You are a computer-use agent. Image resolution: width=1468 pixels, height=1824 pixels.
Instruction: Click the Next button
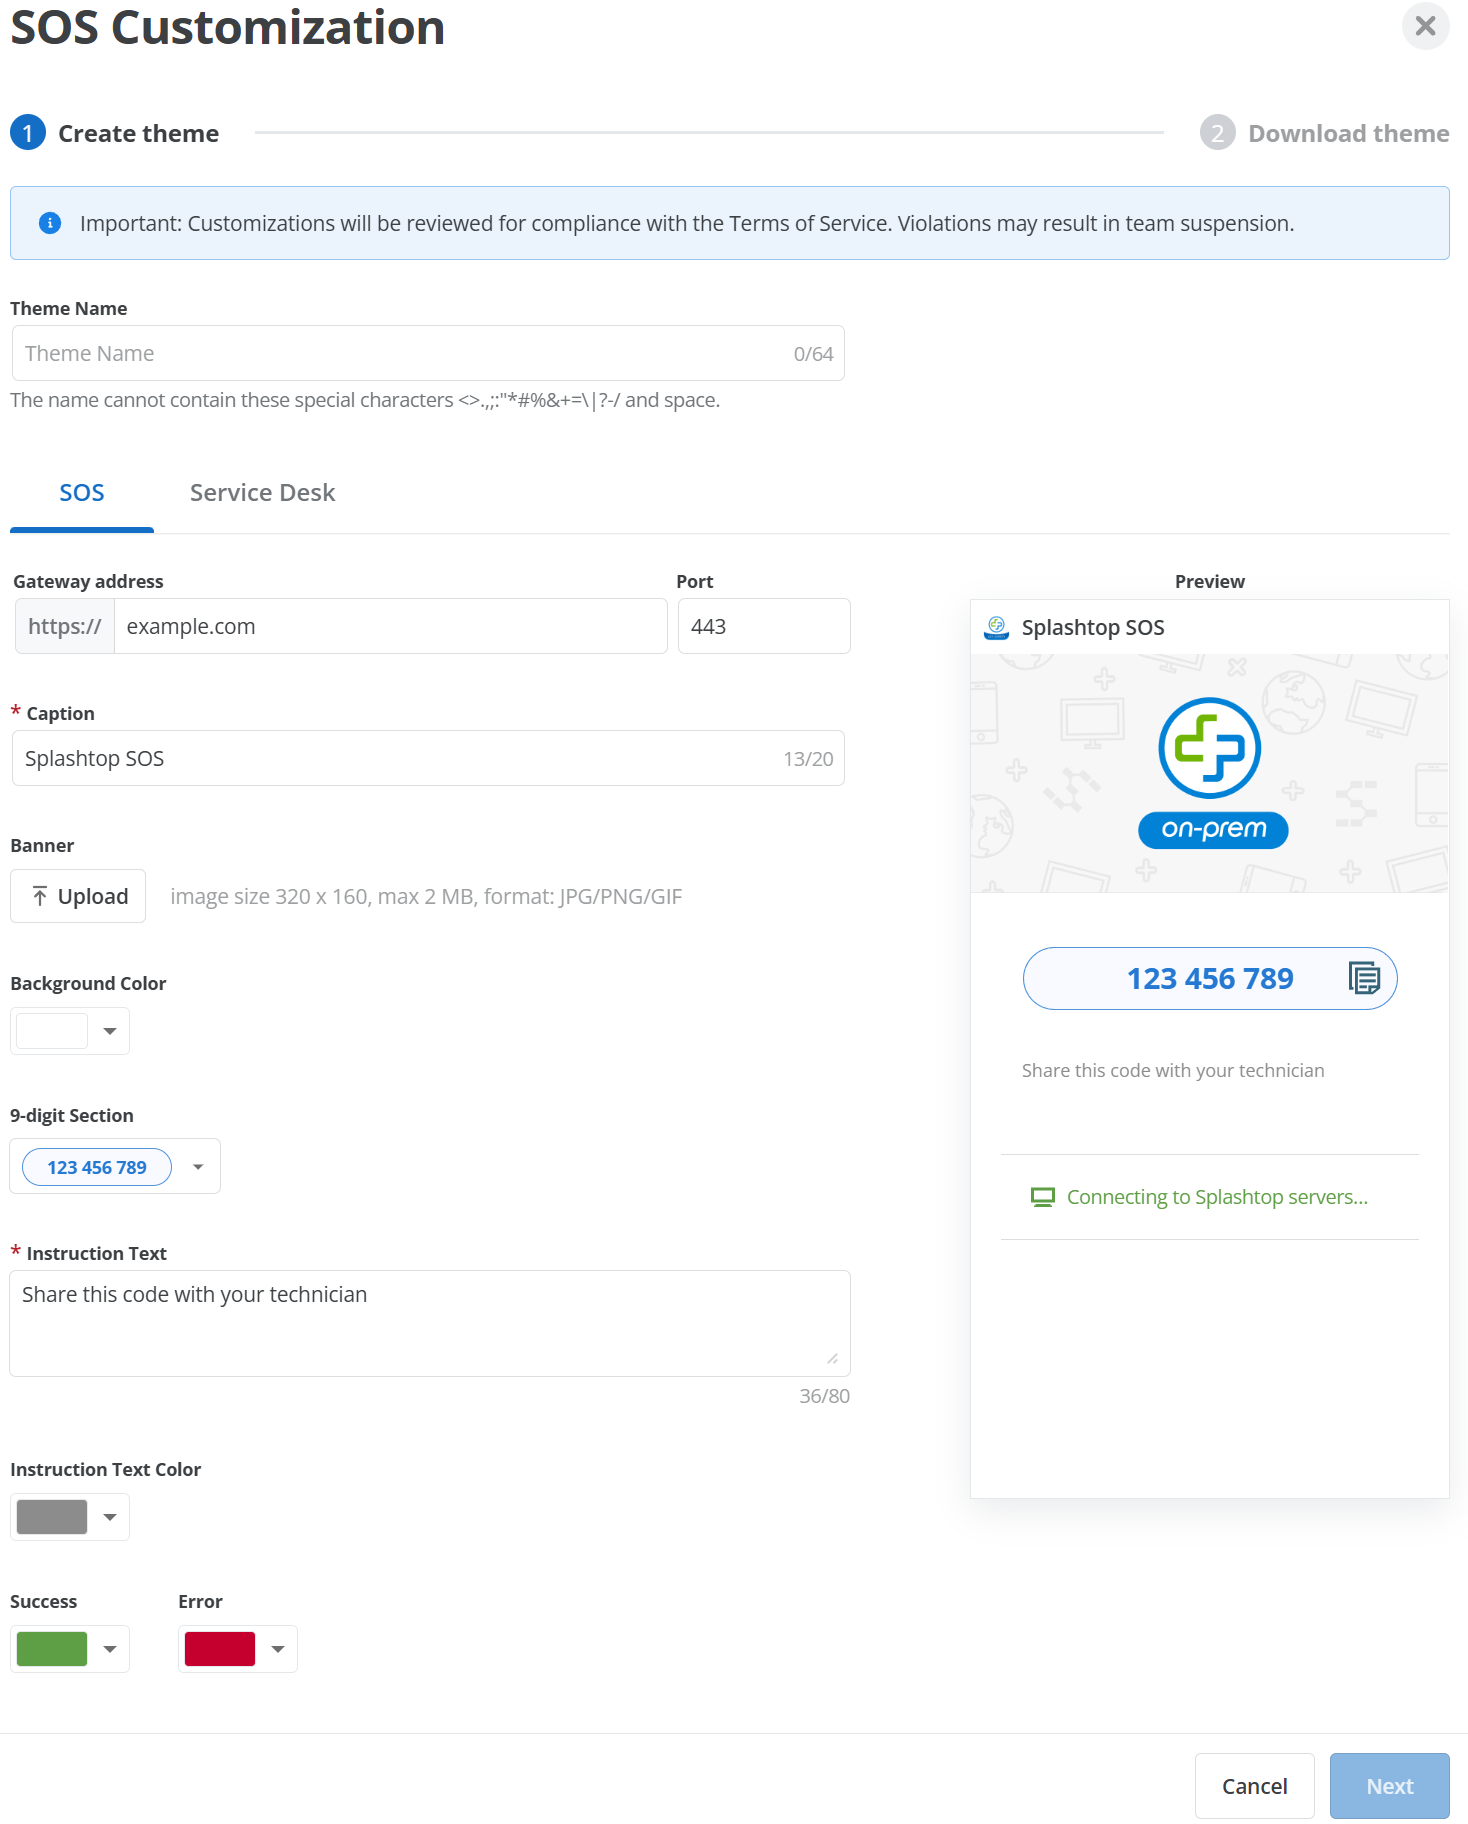click(1389, 1786)
